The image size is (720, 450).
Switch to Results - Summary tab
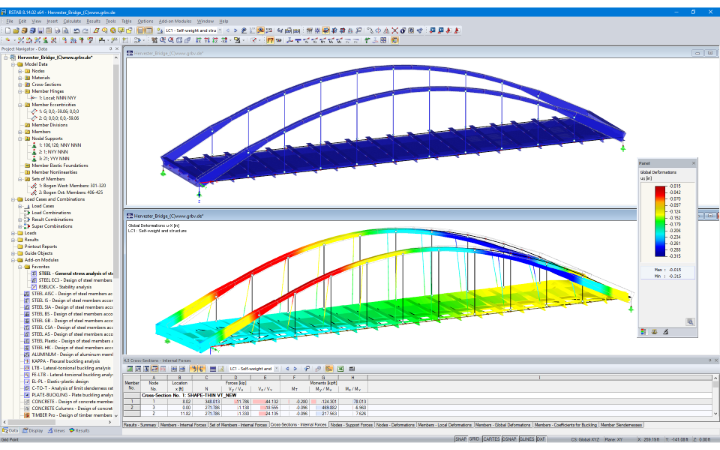tap(141, 425)
